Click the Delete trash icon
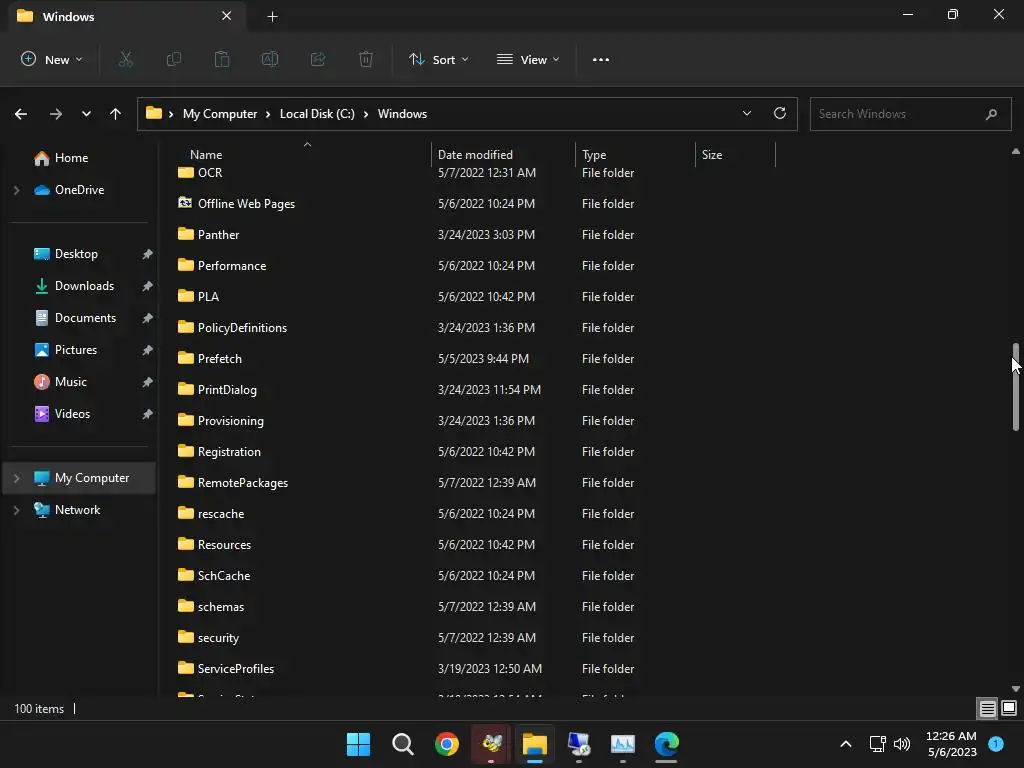 tap(366, 59)
